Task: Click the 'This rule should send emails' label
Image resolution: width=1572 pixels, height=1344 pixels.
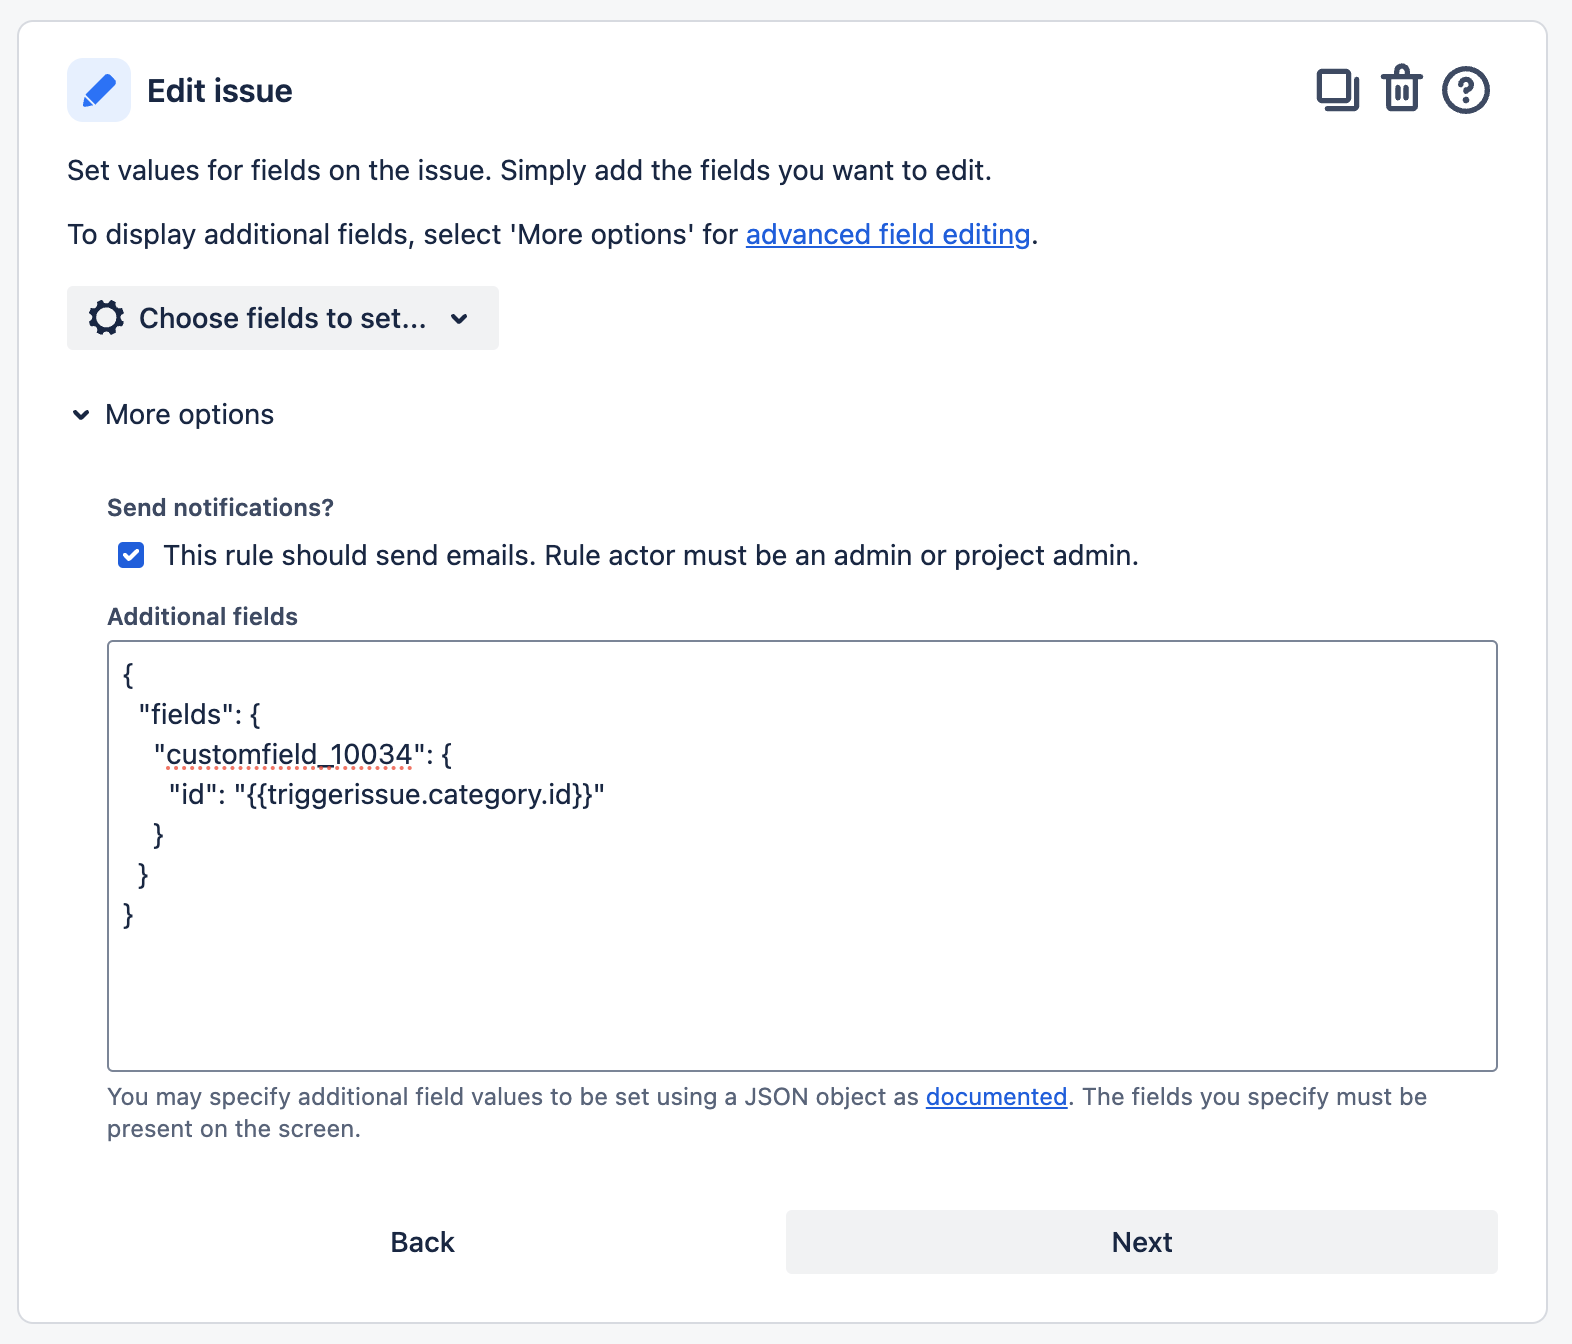Action: pyautogui.click(x=650, y=555)
